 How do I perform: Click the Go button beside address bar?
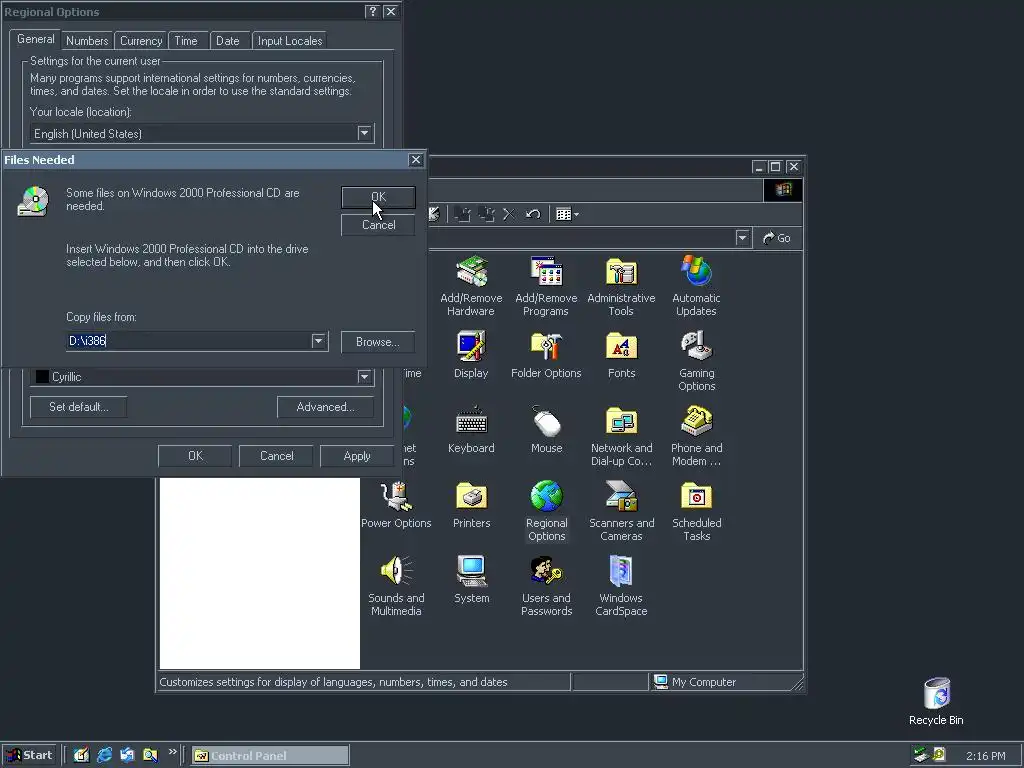776,238
